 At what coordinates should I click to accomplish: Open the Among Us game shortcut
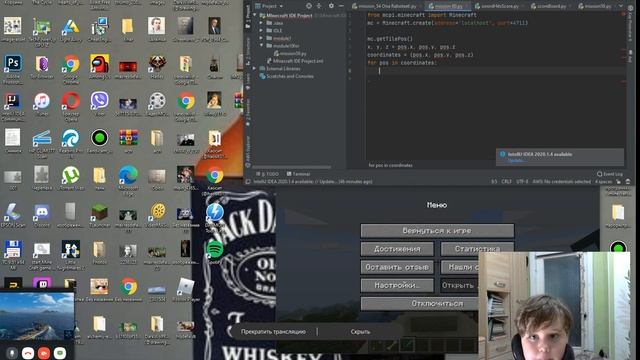tap(100, 64)
